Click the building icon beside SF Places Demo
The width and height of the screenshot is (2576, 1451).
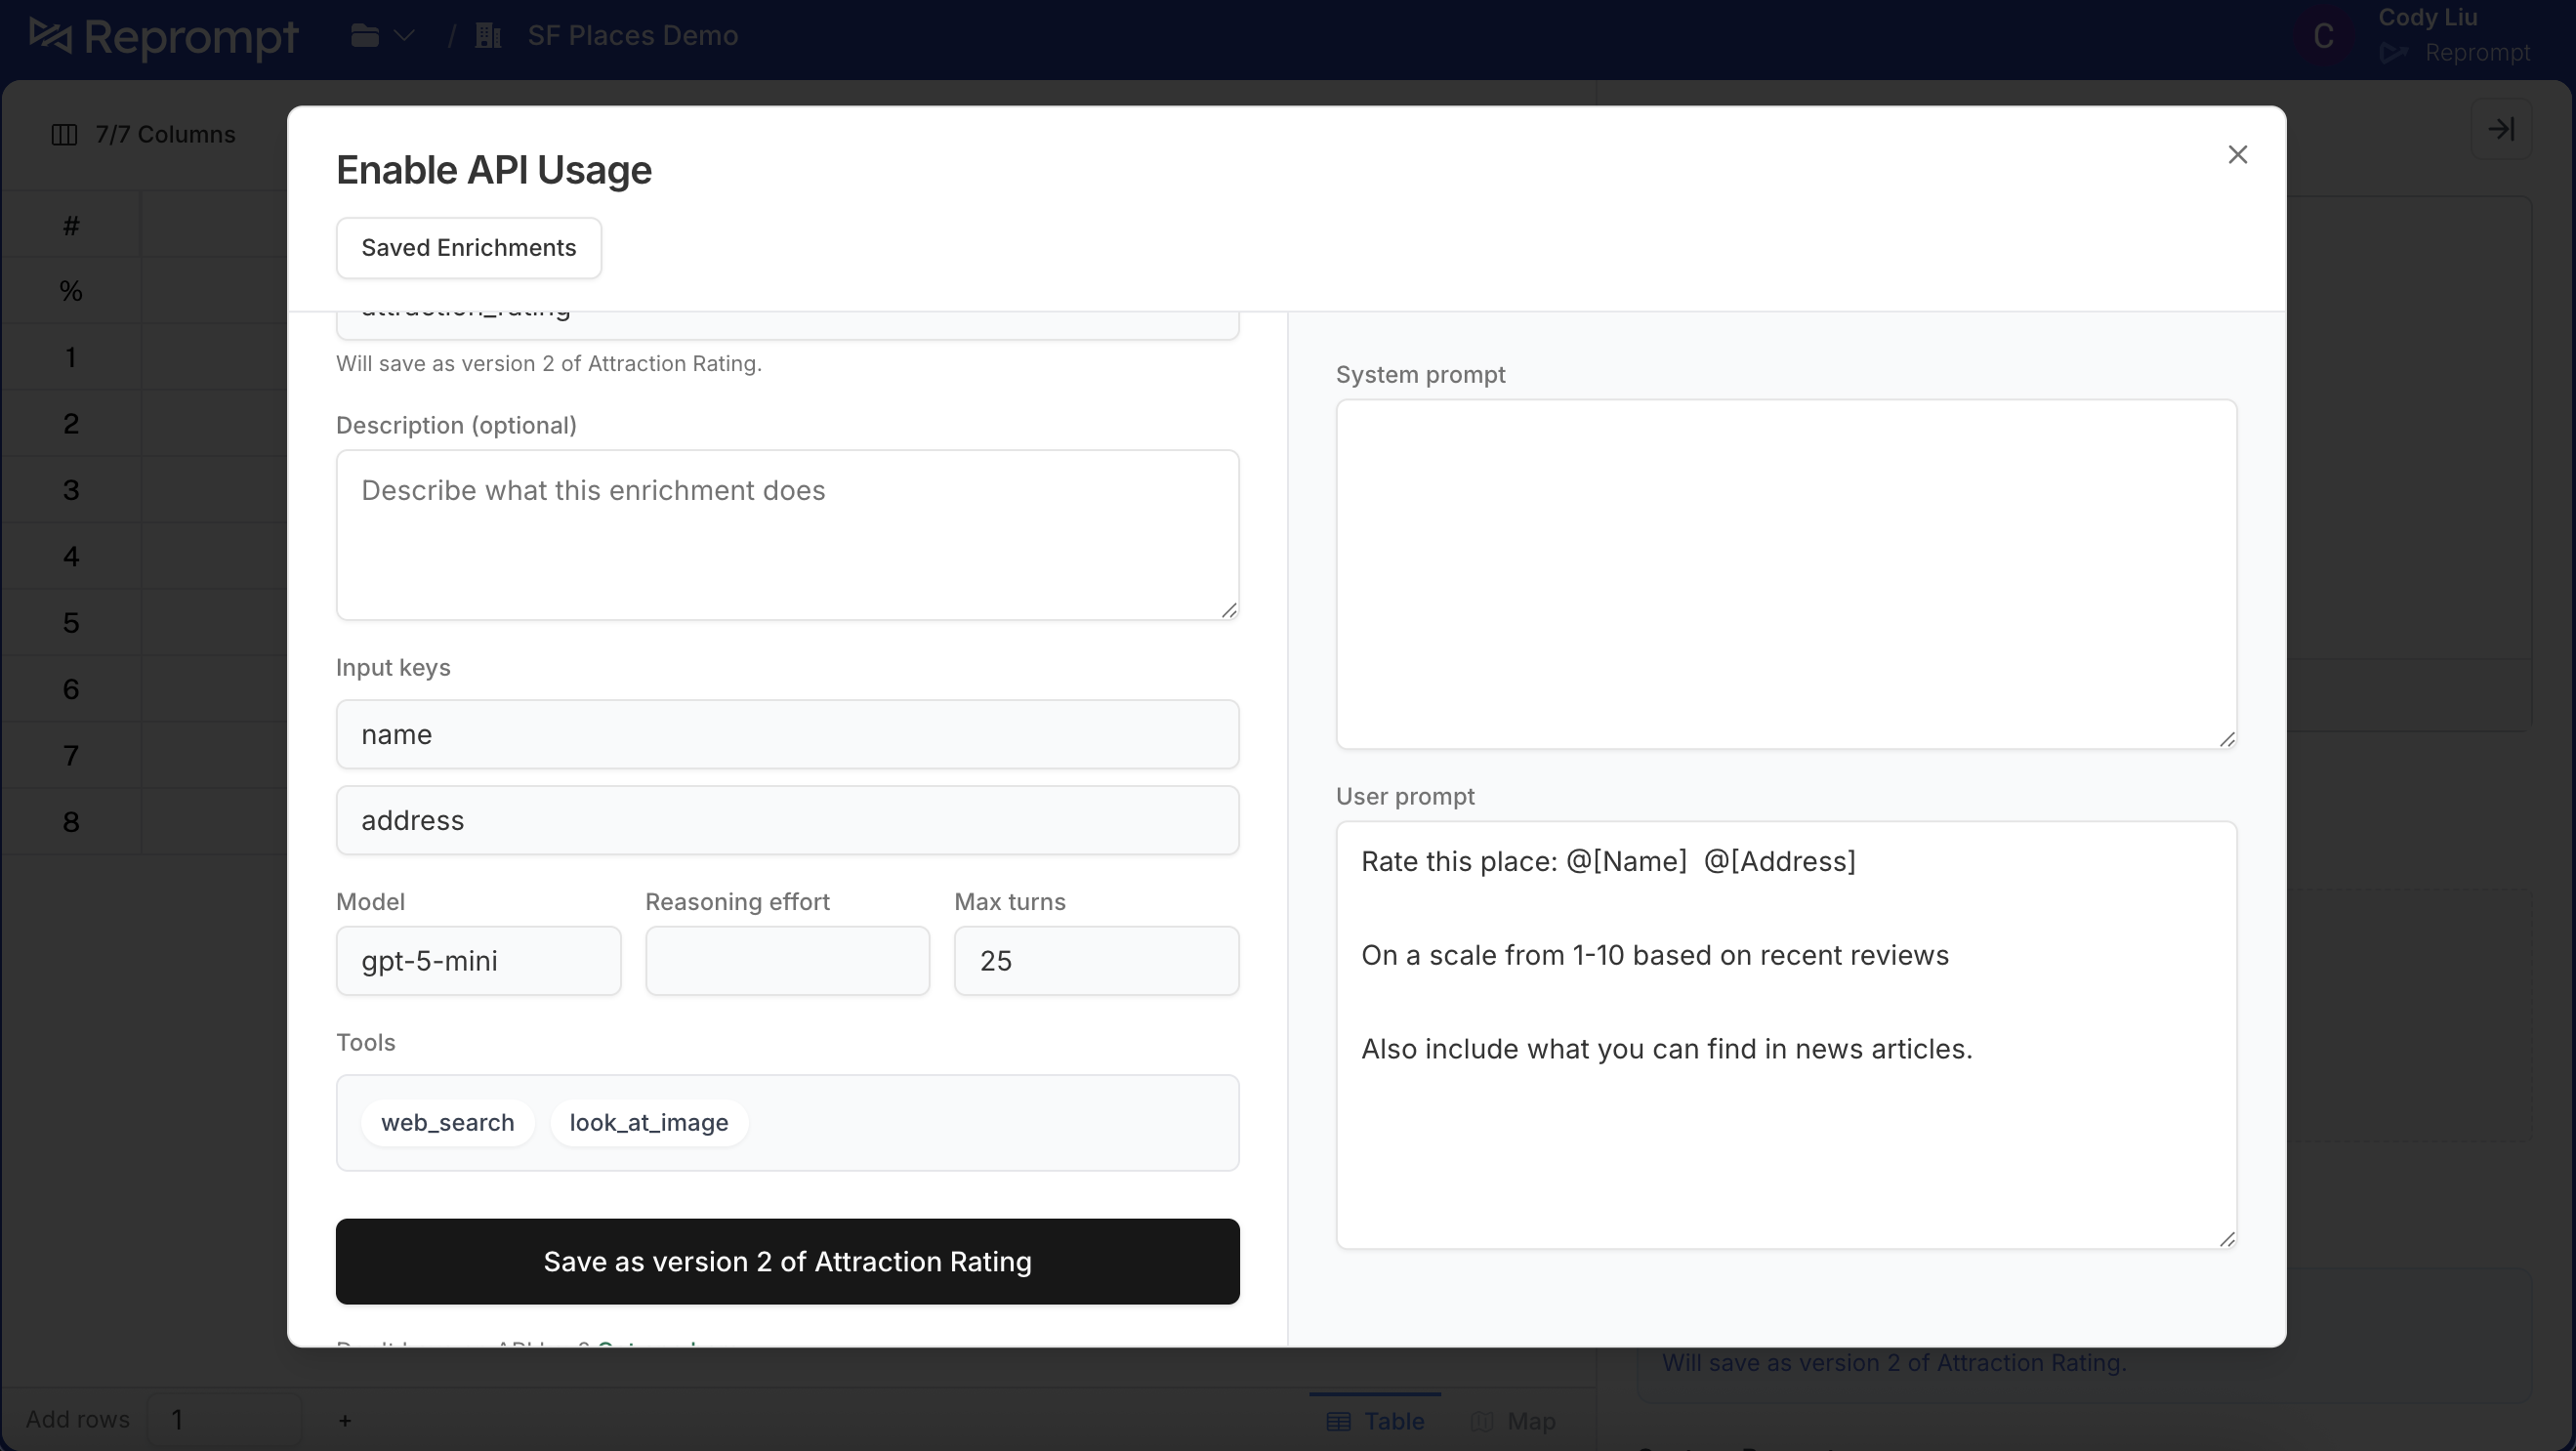[487, 35]
